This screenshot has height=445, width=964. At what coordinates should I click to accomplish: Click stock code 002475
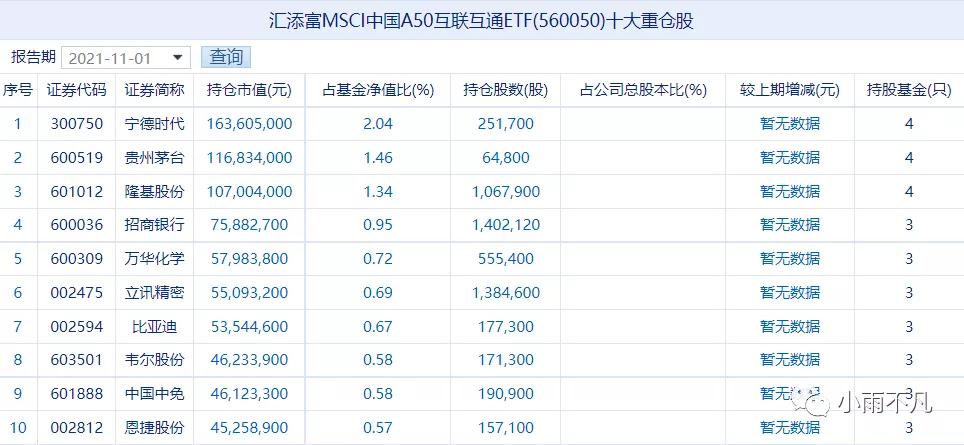[77, 293]
